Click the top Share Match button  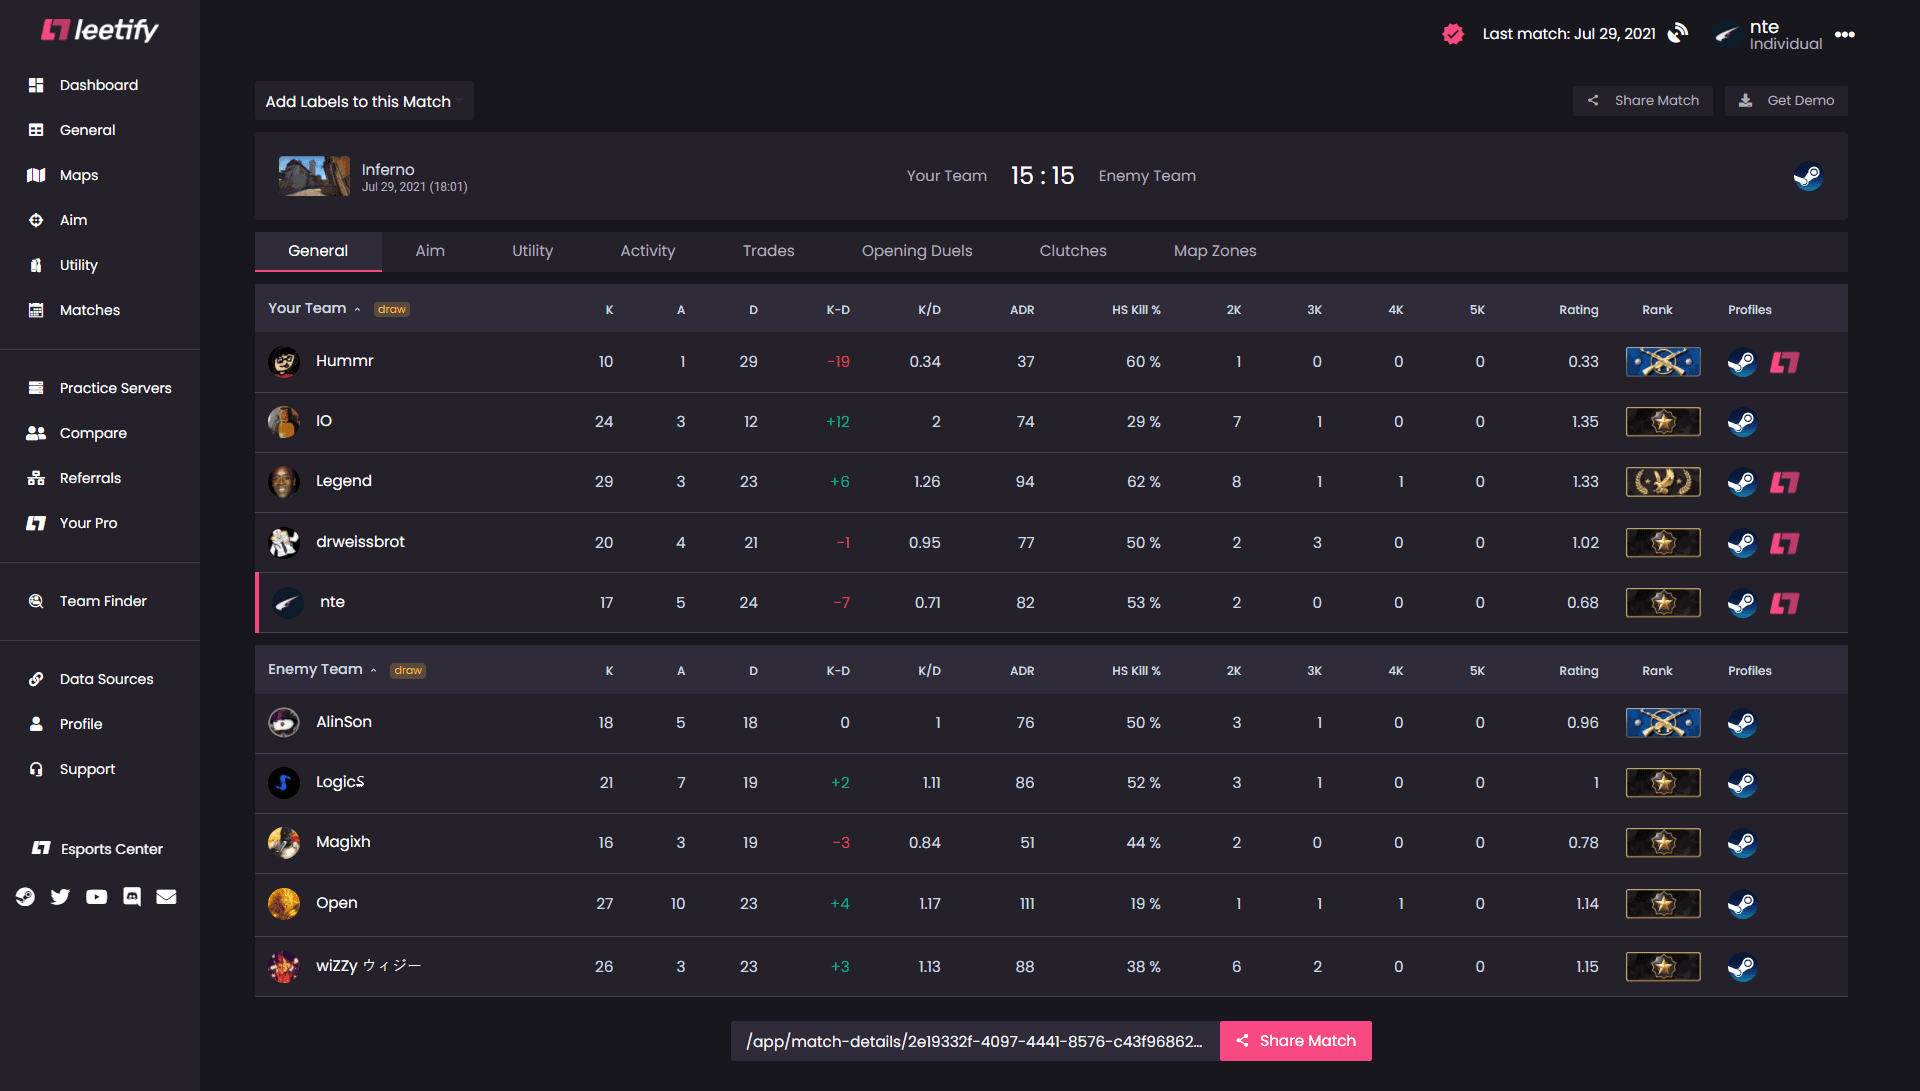(x=1642, y=100)
